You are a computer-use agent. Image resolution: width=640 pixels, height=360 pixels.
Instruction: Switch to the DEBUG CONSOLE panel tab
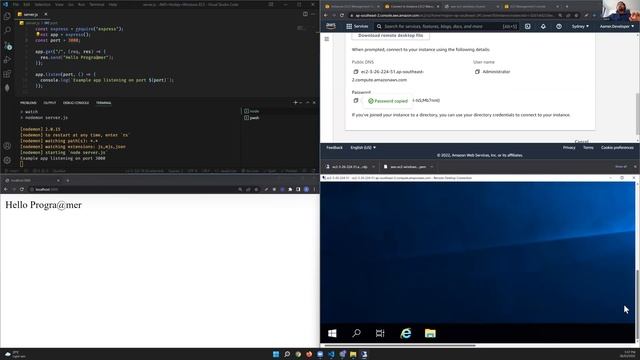pos(76,103)
